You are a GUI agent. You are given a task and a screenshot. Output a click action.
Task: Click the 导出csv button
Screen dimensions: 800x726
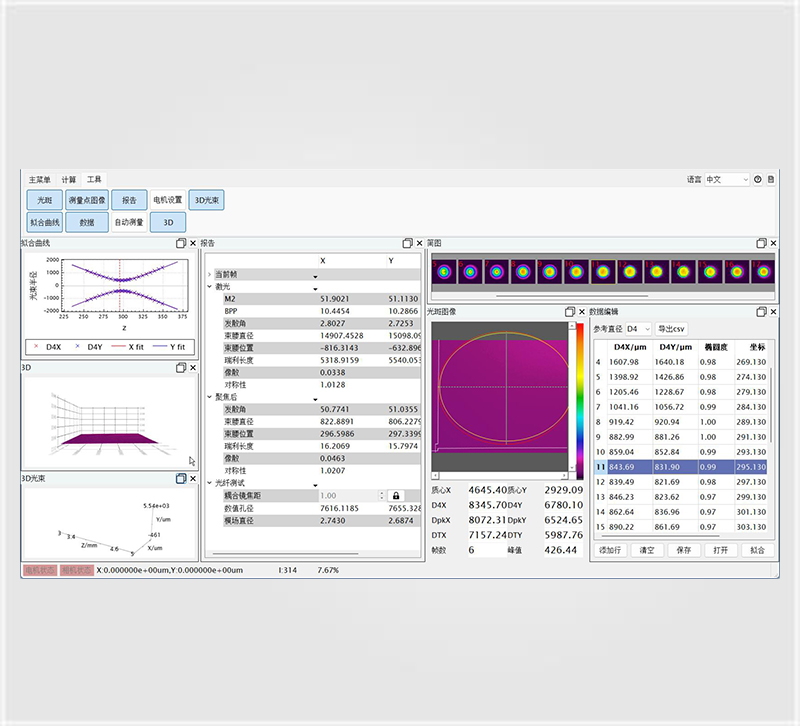[672, 329]
